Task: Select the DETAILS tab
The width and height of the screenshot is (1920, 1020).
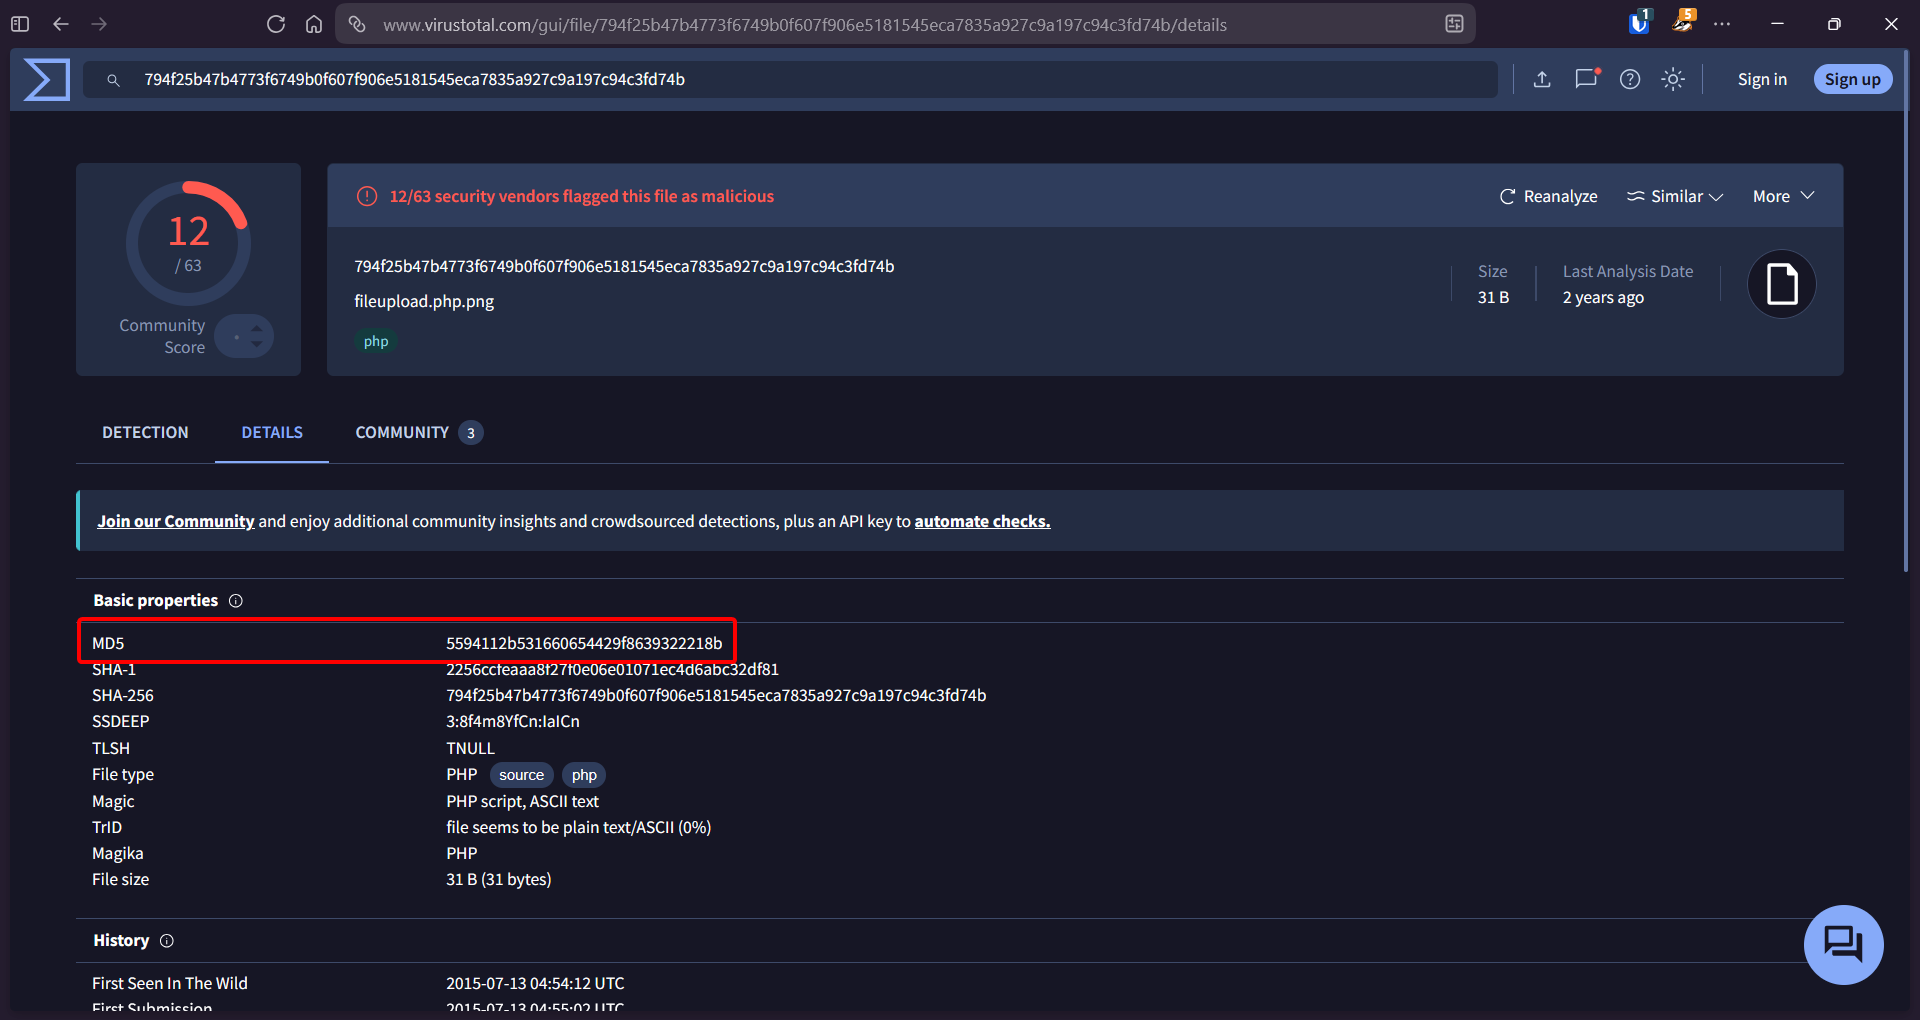Action: coord(272,433)
